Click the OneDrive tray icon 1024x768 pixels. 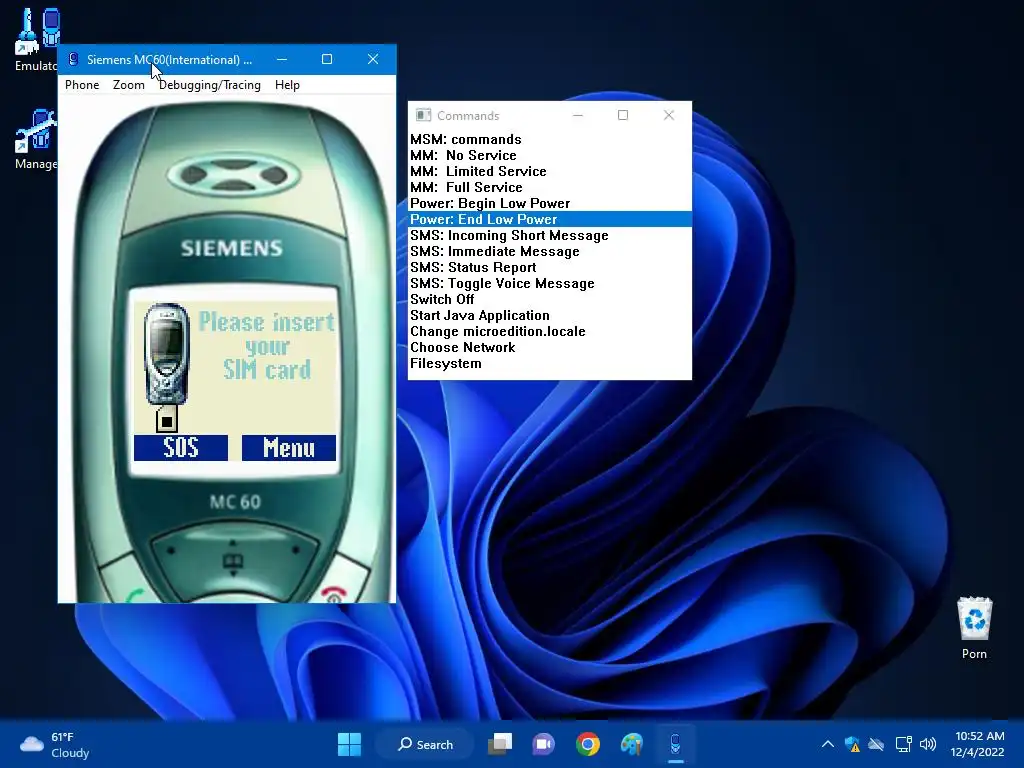[876, 744]
